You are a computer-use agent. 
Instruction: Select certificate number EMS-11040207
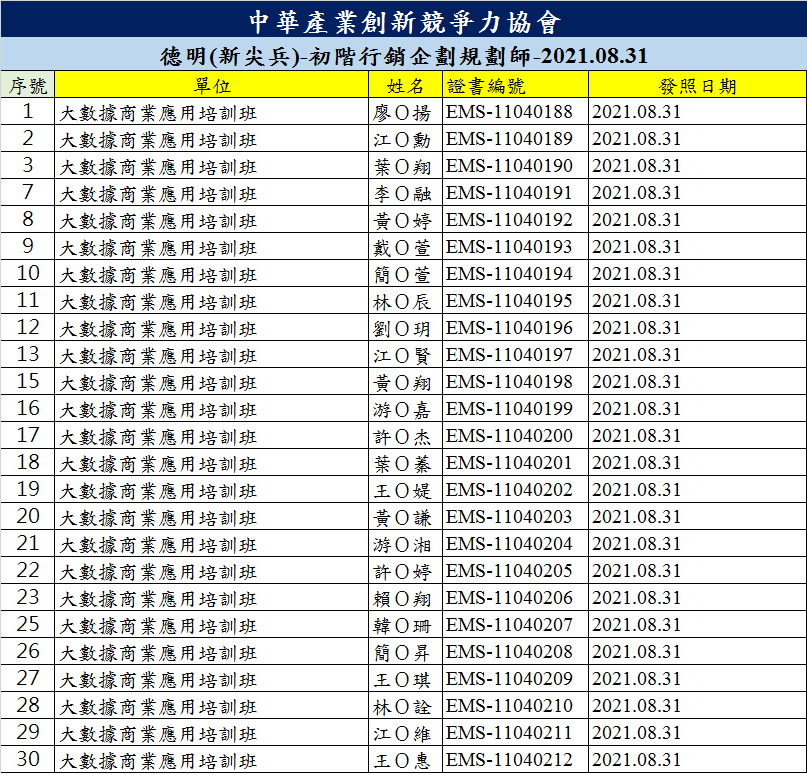508,625
